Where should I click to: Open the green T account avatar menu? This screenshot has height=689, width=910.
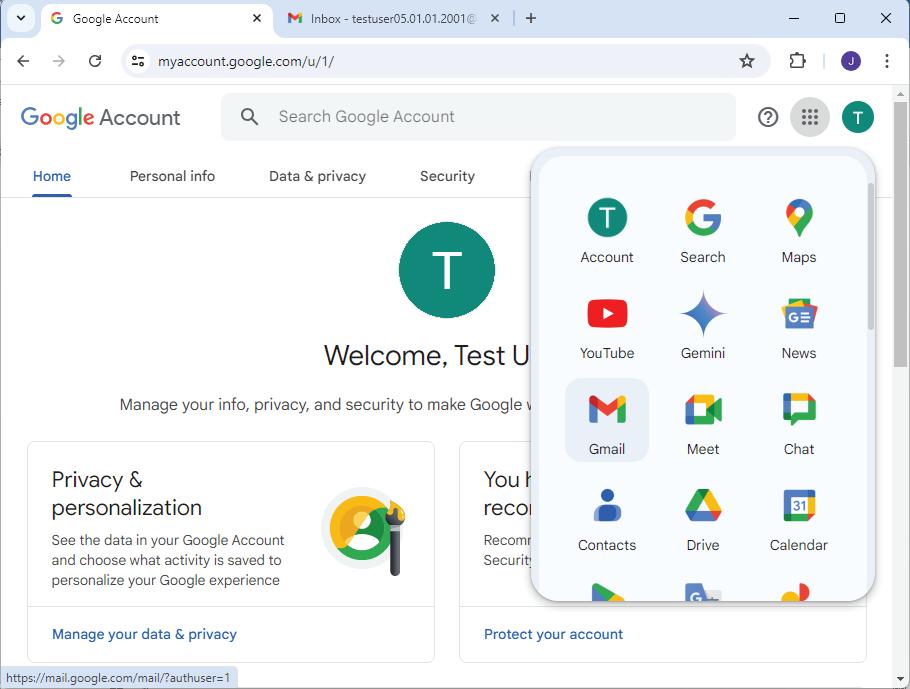(858, 117)
